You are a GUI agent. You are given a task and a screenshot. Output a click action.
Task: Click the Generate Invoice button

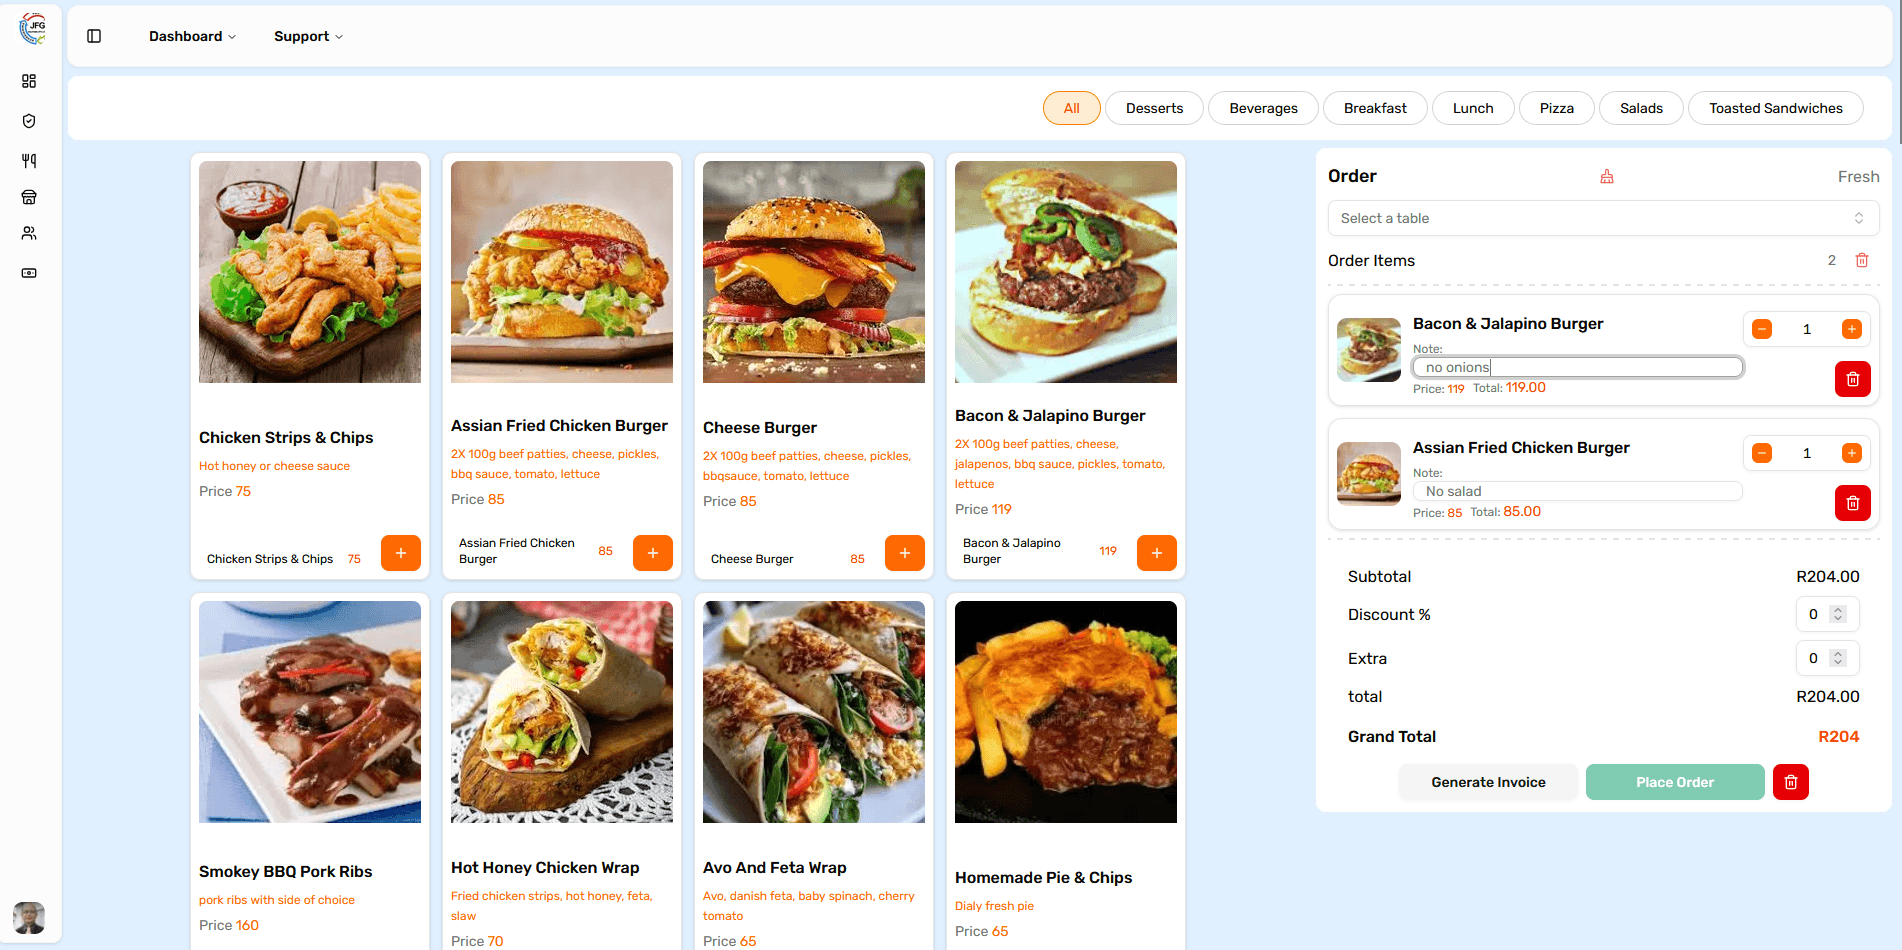point(1488,782)
